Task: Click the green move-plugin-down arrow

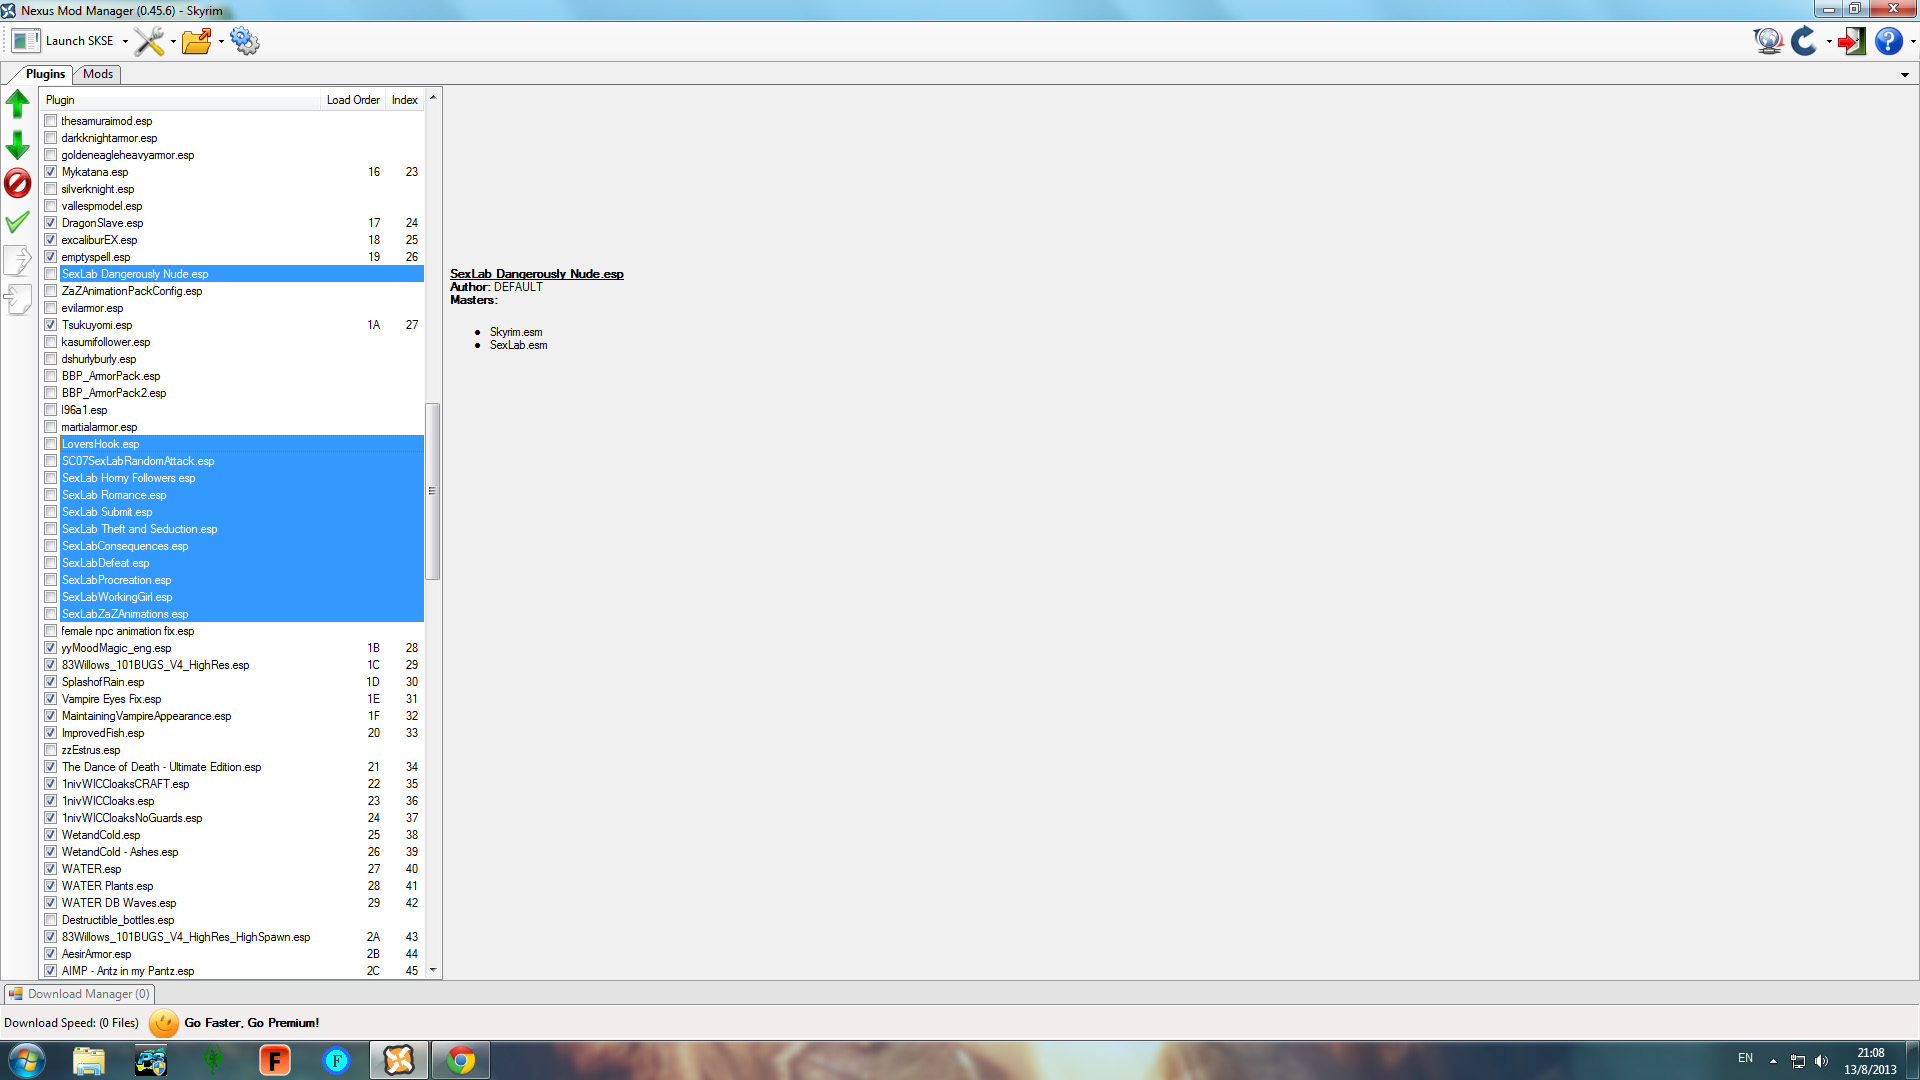Action: [17, 145]
